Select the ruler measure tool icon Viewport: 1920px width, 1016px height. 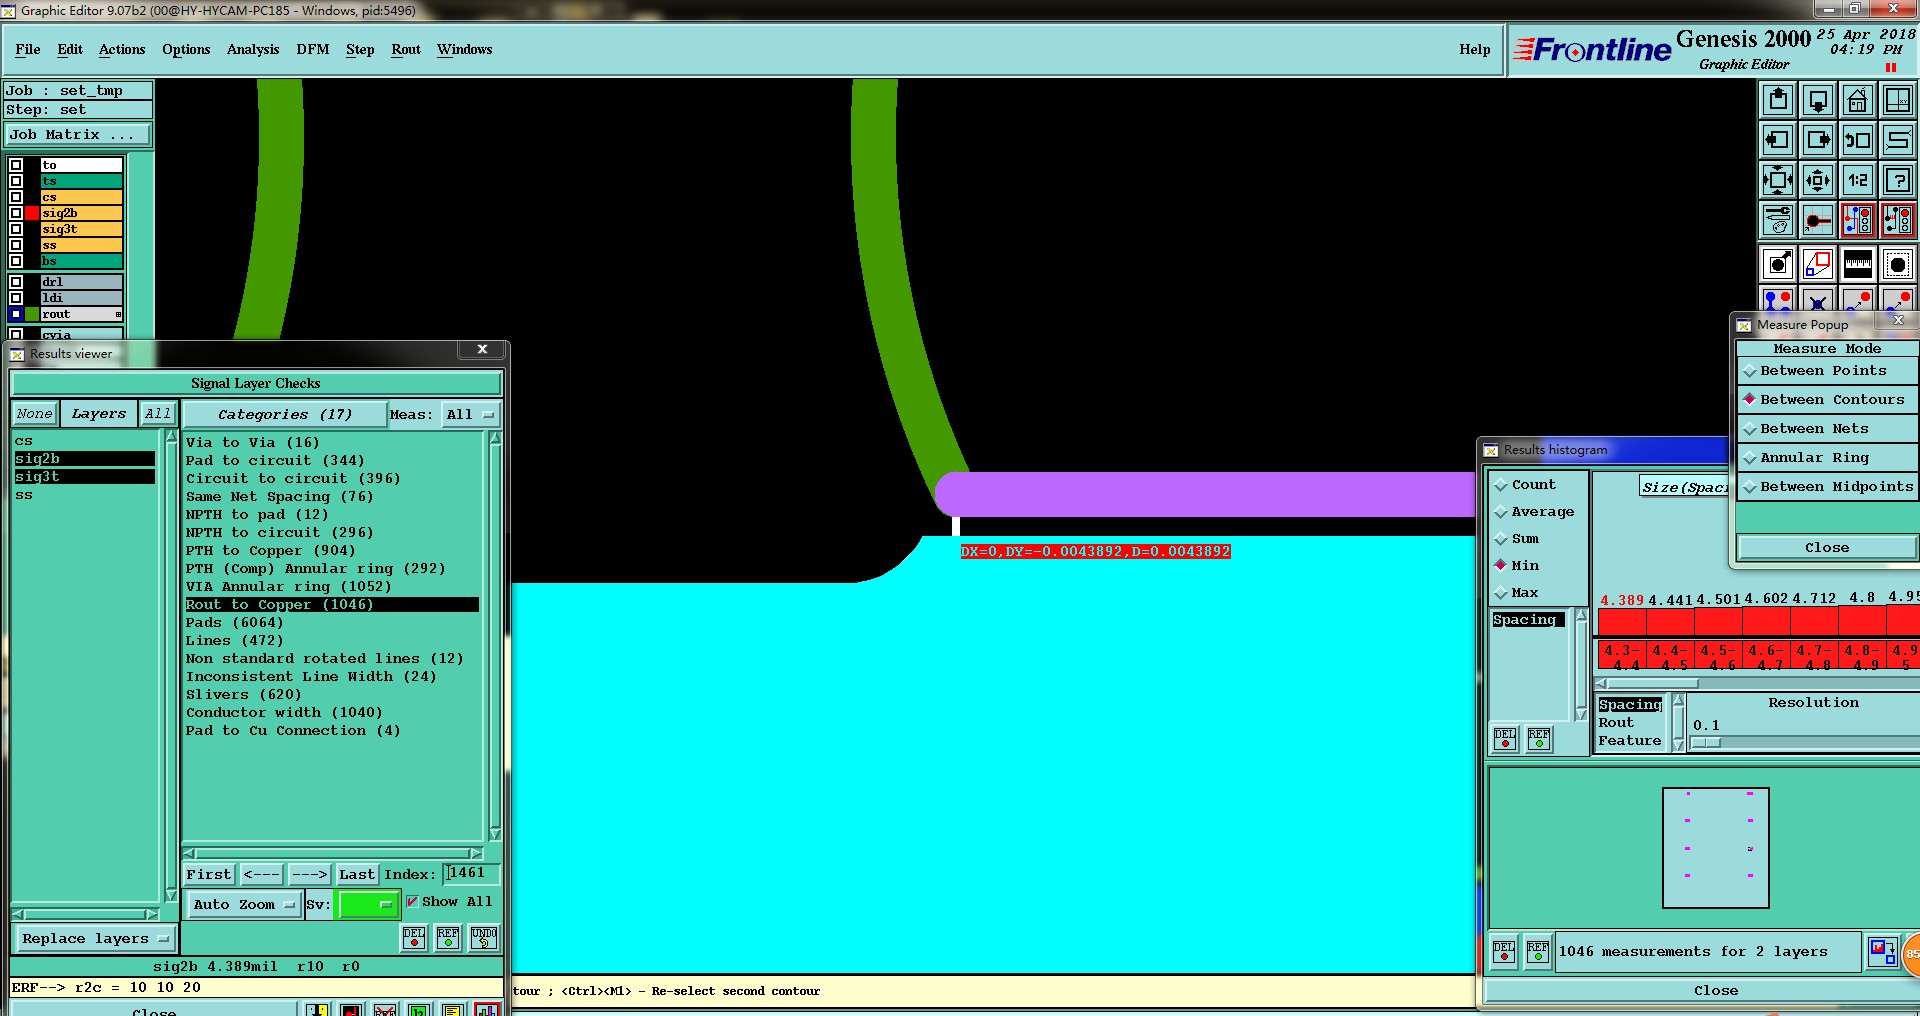[x=1857, y=264]
